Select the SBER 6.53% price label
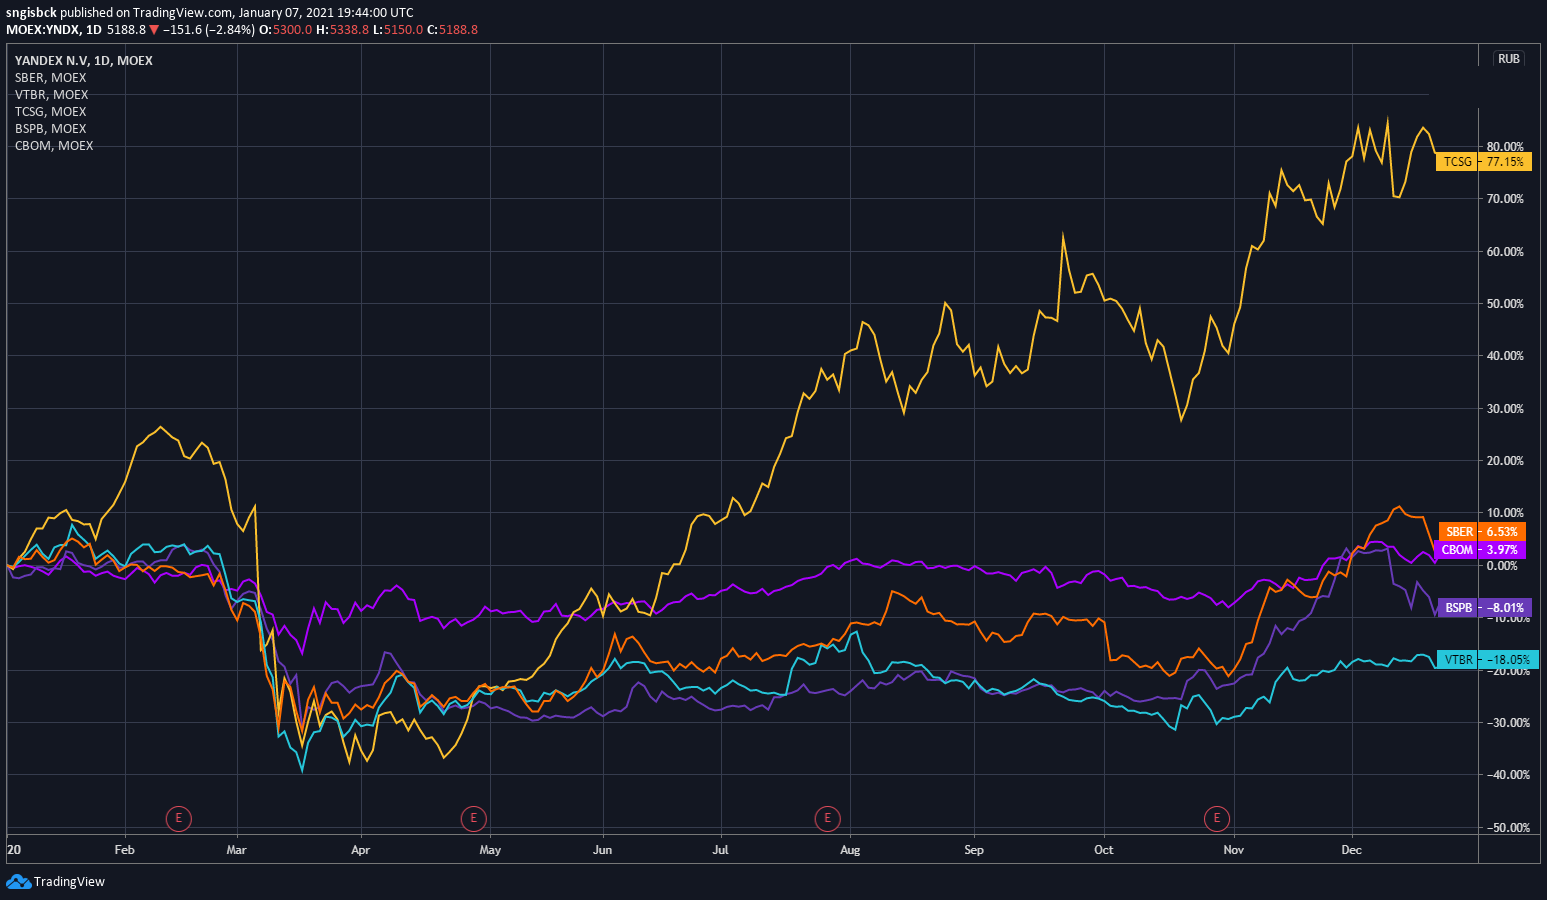Image resolution: width=1547 pixels, height=900 pixels. tap(1482, 532)
